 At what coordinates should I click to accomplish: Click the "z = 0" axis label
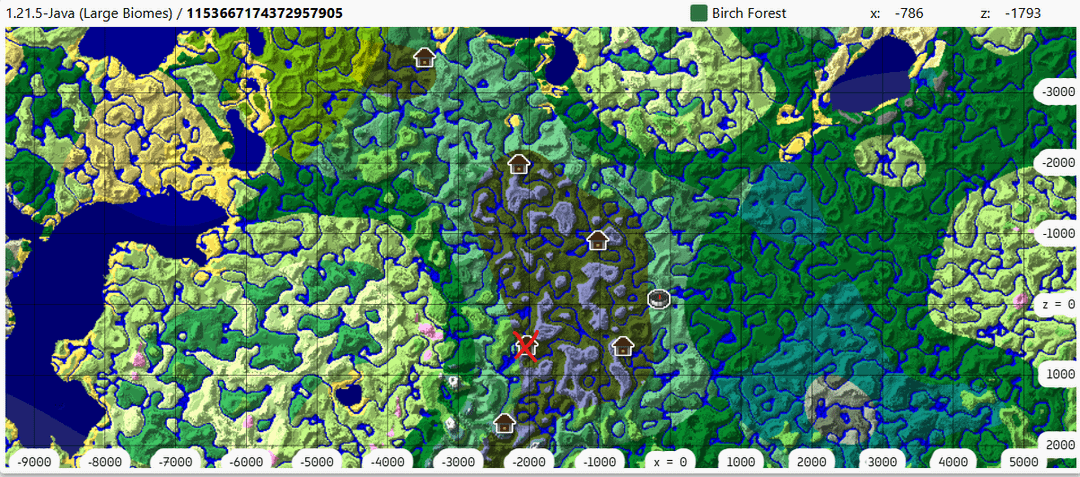1056,304
